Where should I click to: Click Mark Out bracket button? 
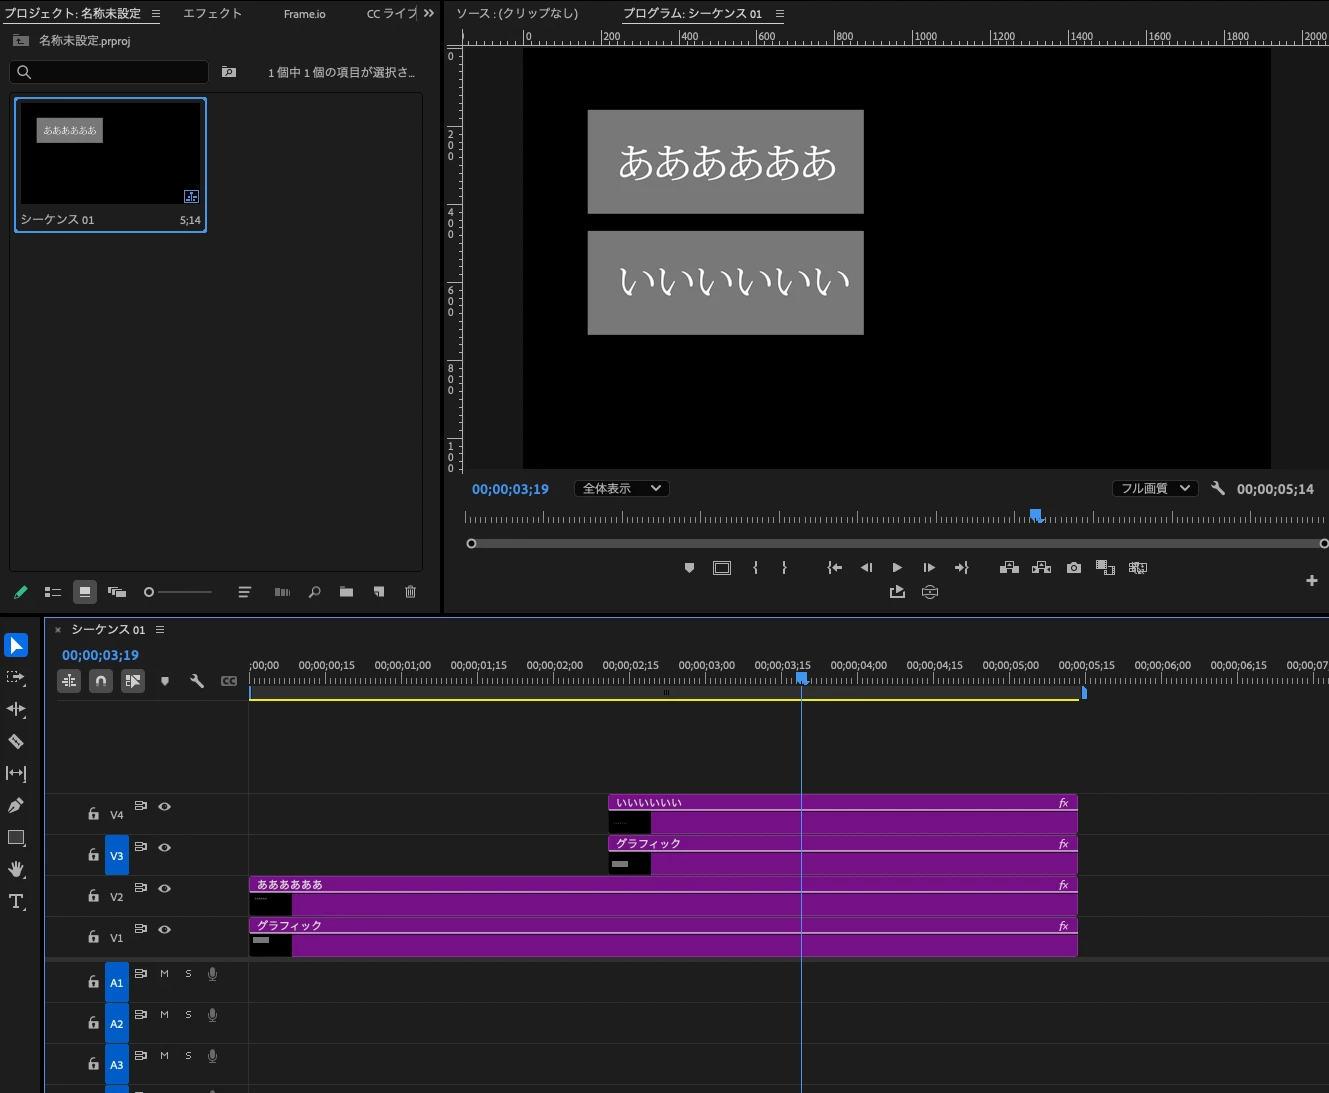[x=784, y=567]
